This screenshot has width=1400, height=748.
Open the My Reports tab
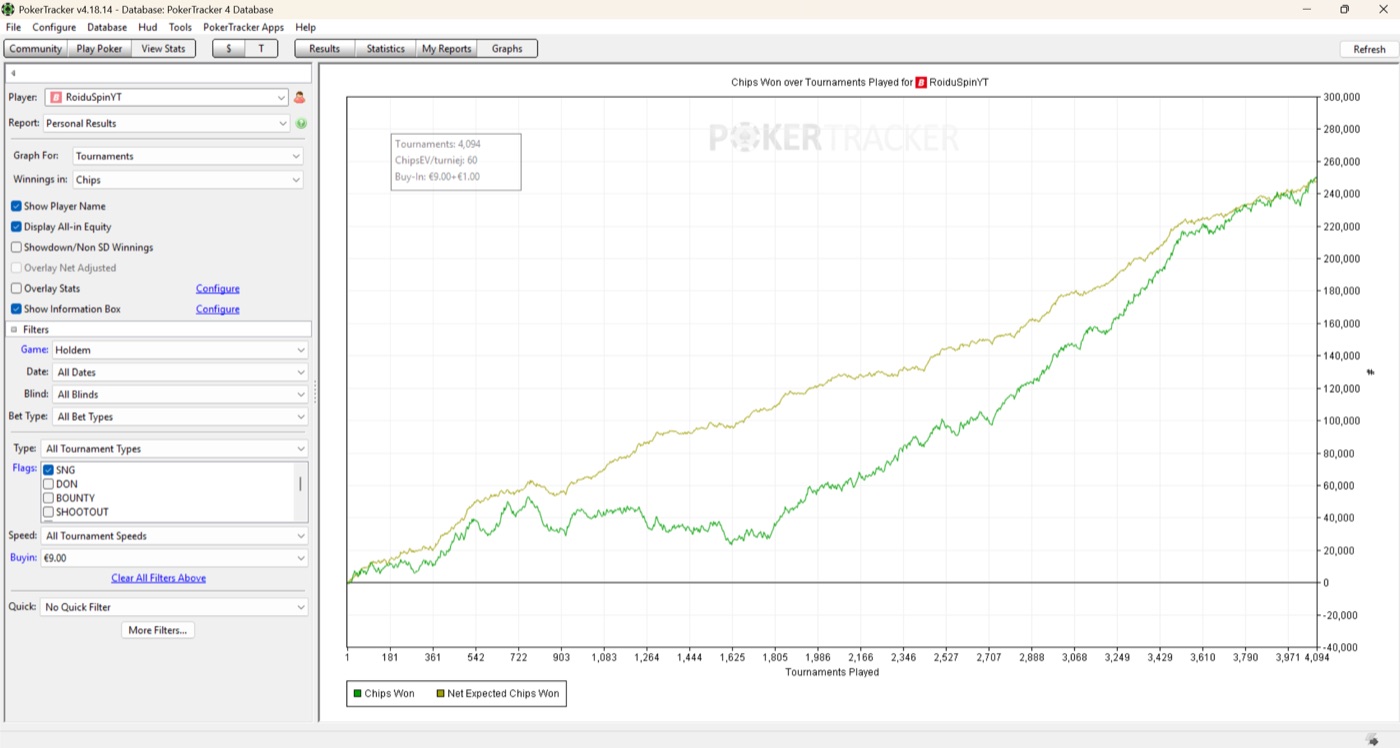click(446, 48)
